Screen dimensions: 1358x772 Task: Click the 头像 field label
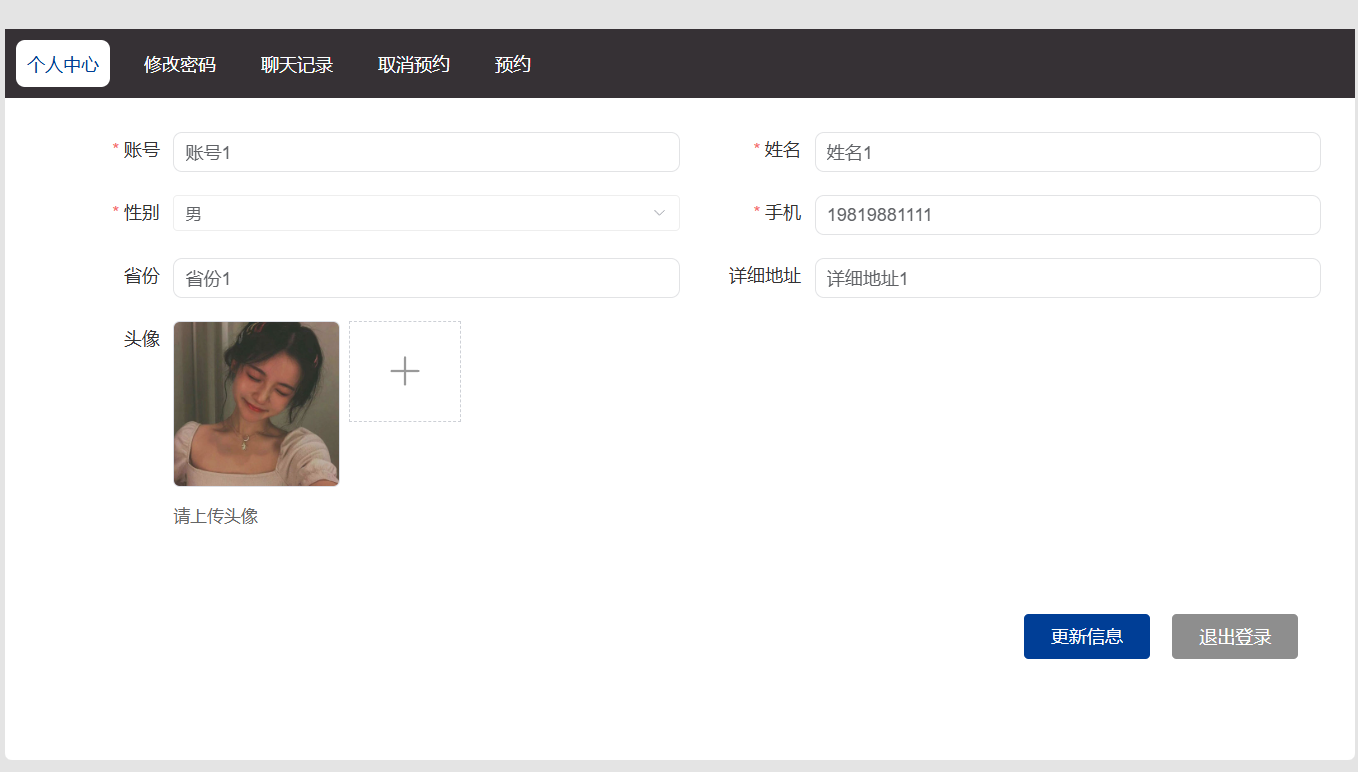click(142, 339)
